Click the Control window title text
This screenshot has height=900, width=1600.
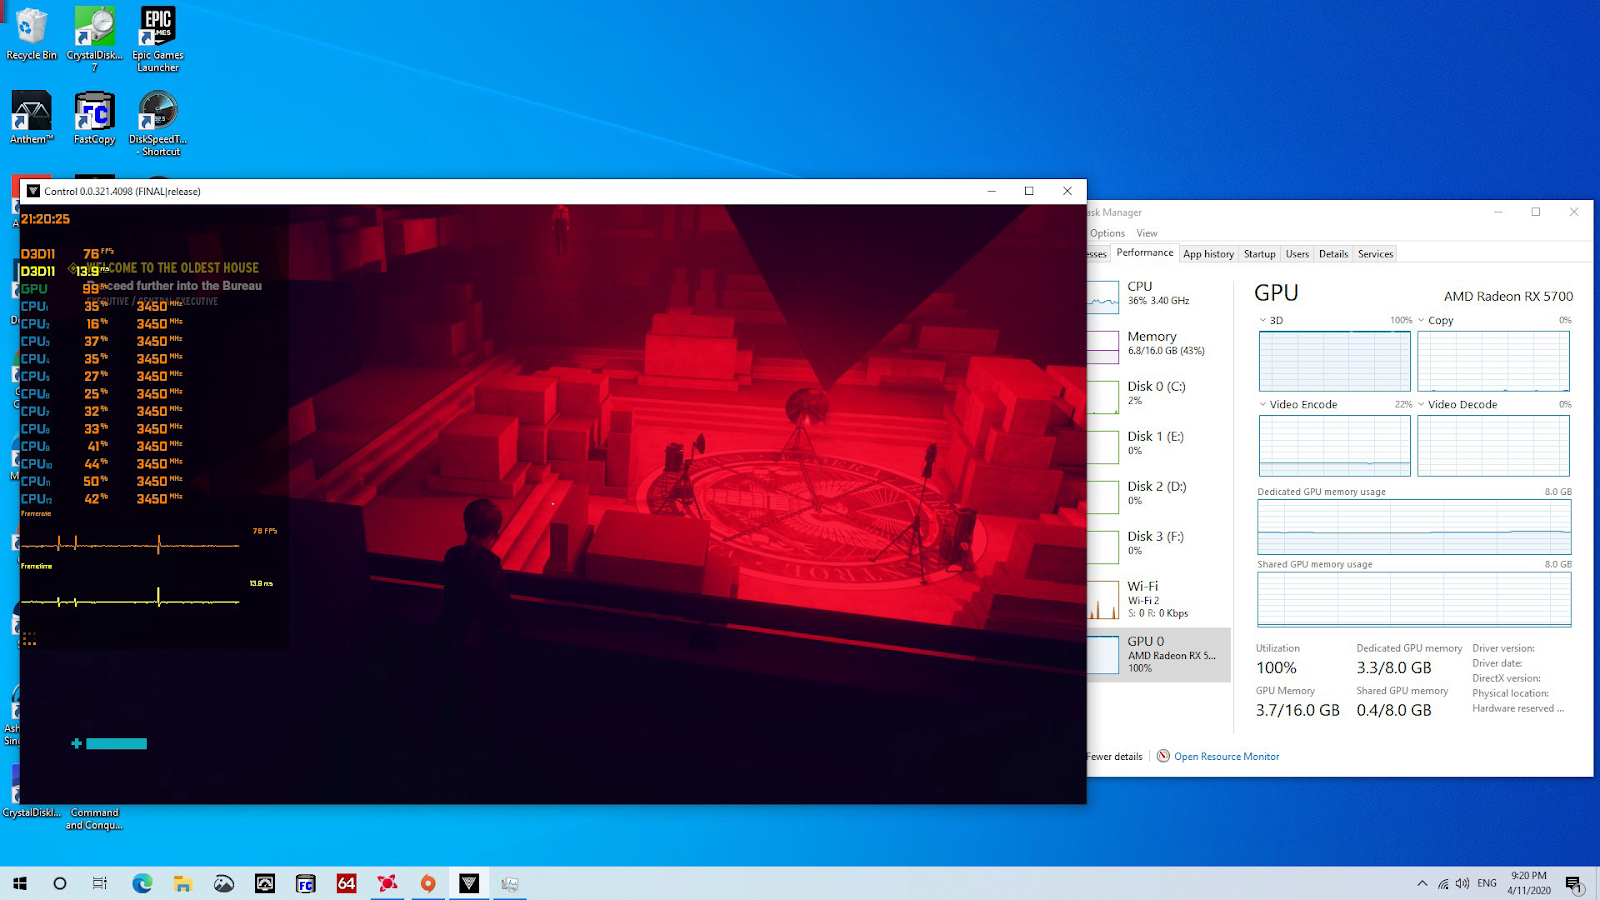point(122,191)
